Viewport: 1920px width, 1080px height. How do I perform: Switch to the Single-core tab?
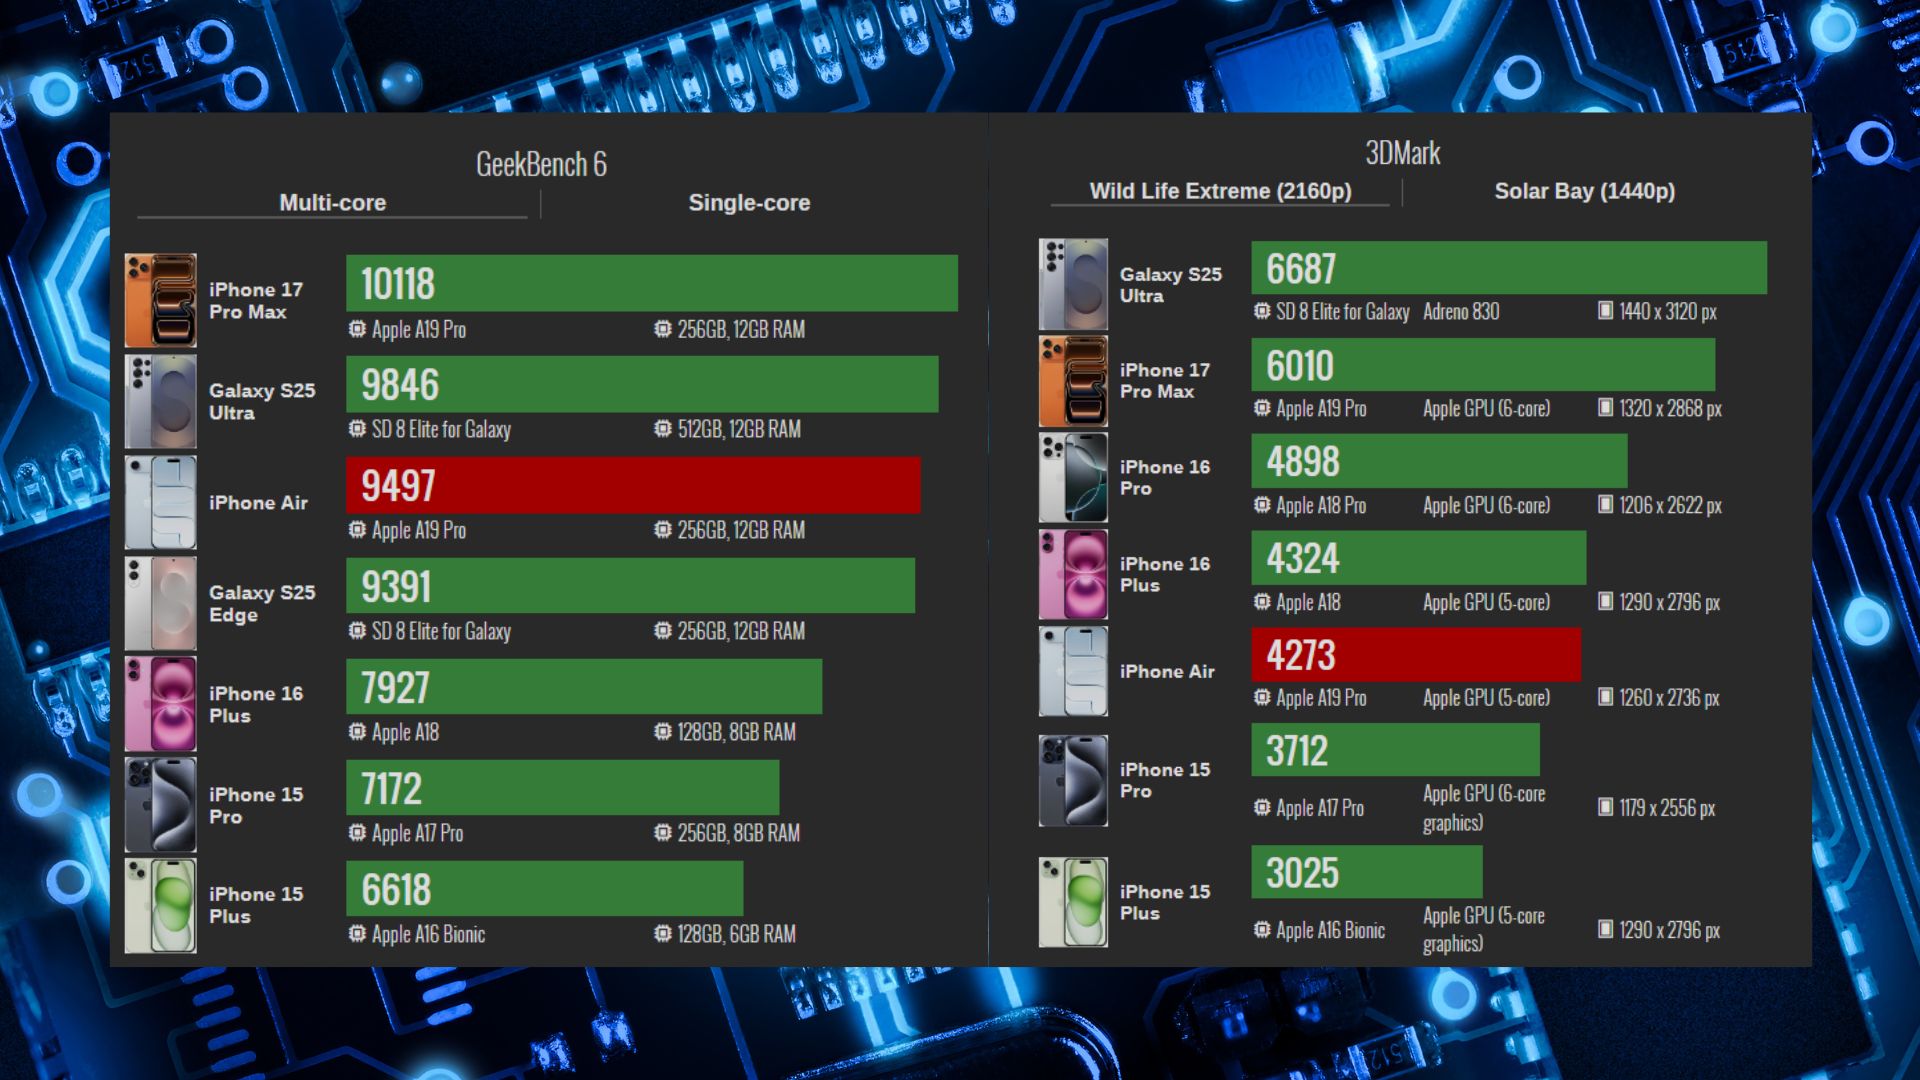pos(749,203)
